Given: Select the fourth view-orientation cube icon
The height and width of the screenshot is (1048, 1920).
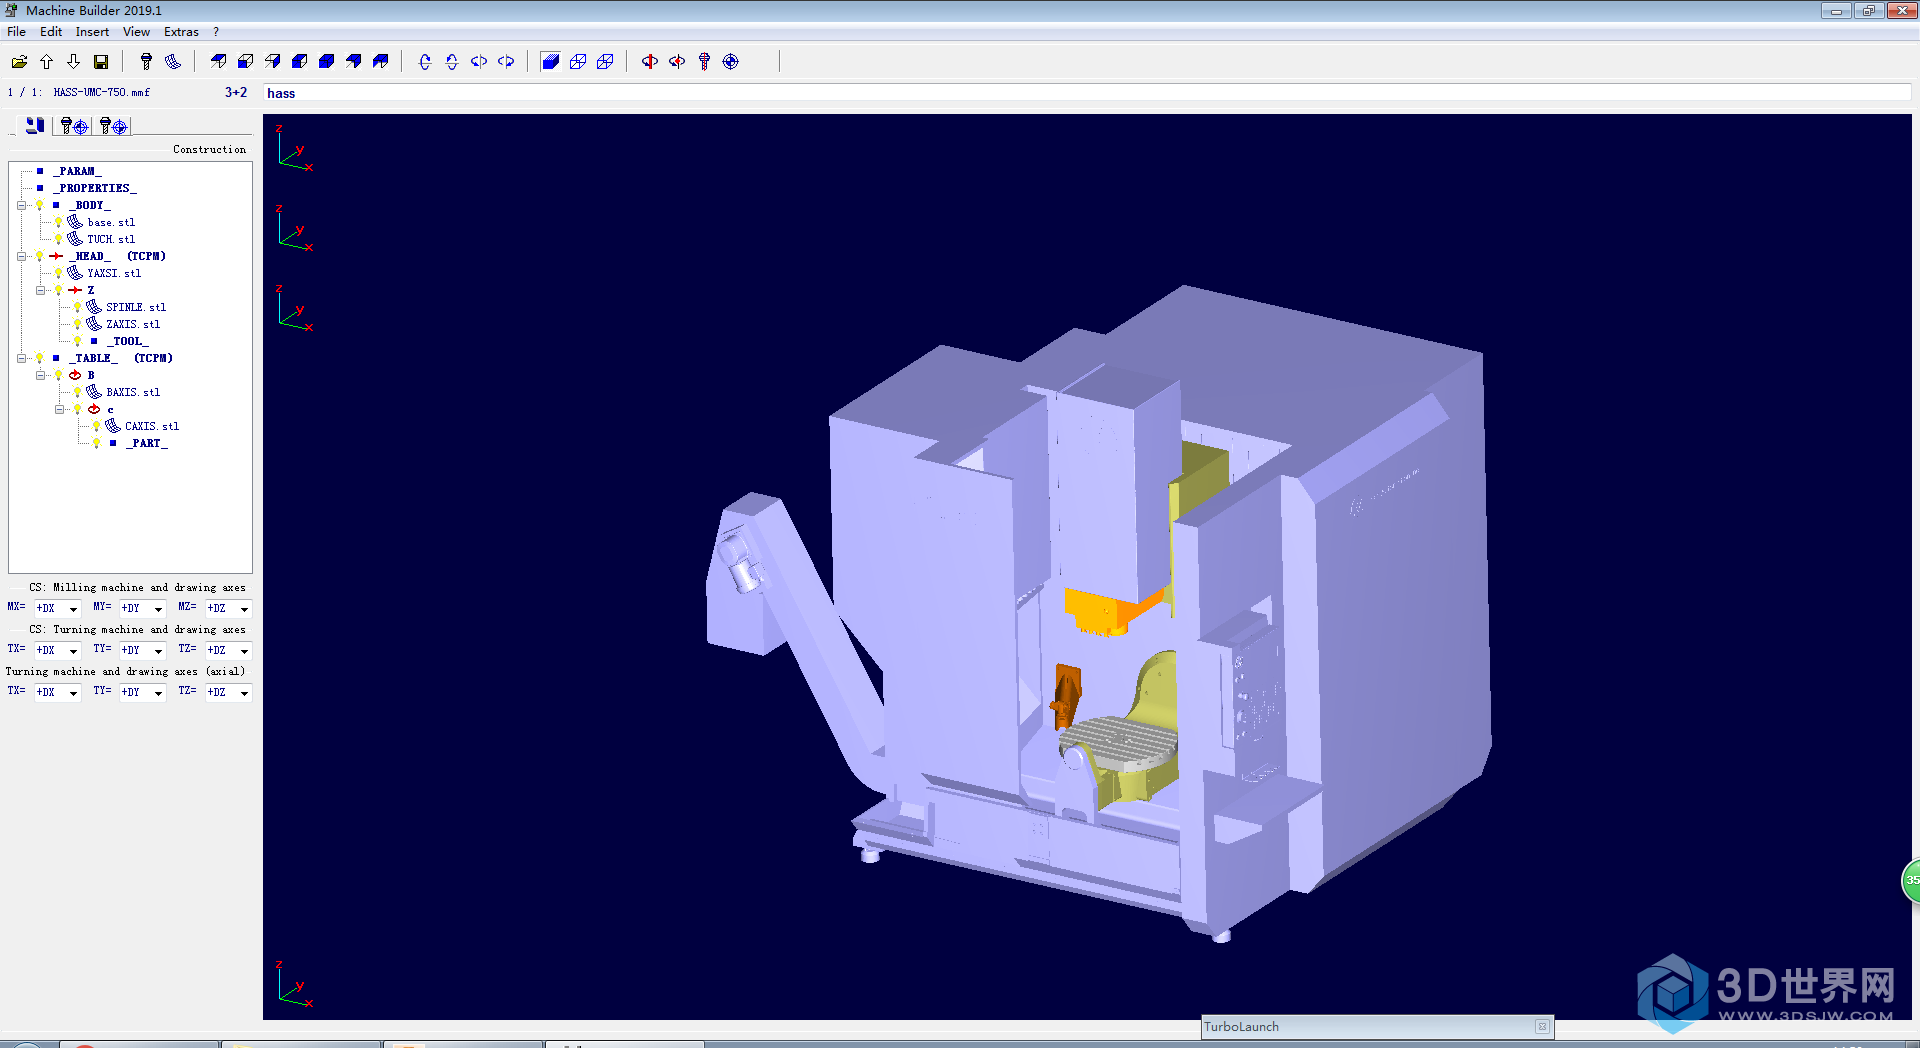Looking at the screenshot, I should pos(299,62).
